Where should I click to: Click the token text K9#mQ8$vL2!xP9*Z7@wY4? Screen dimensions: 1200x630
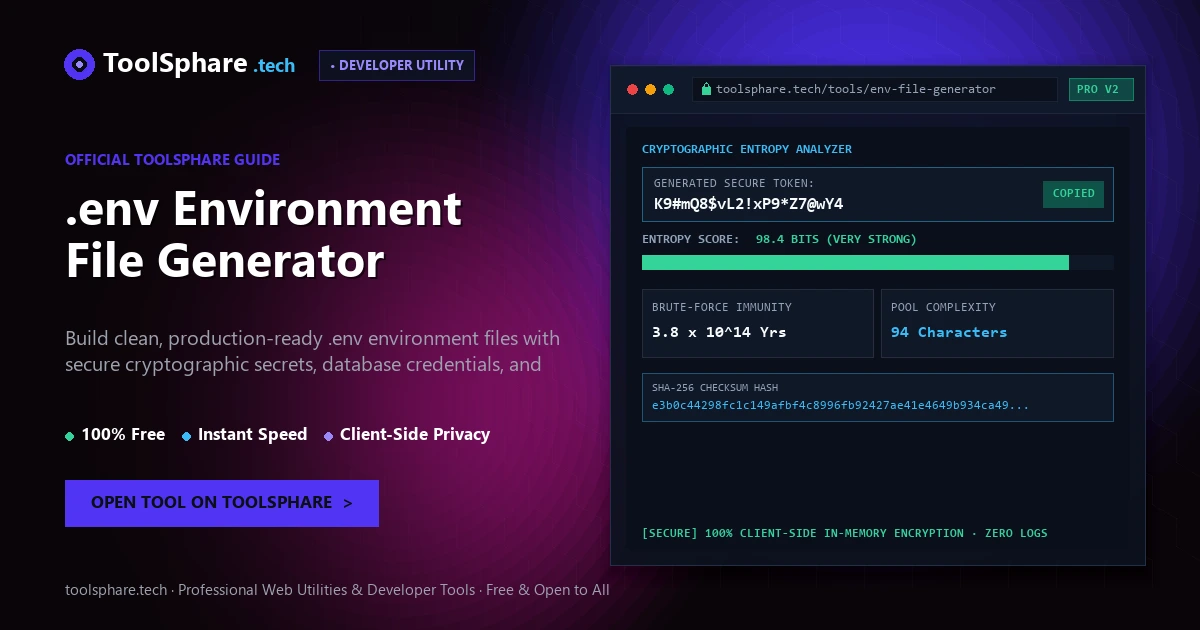(748, 204)
